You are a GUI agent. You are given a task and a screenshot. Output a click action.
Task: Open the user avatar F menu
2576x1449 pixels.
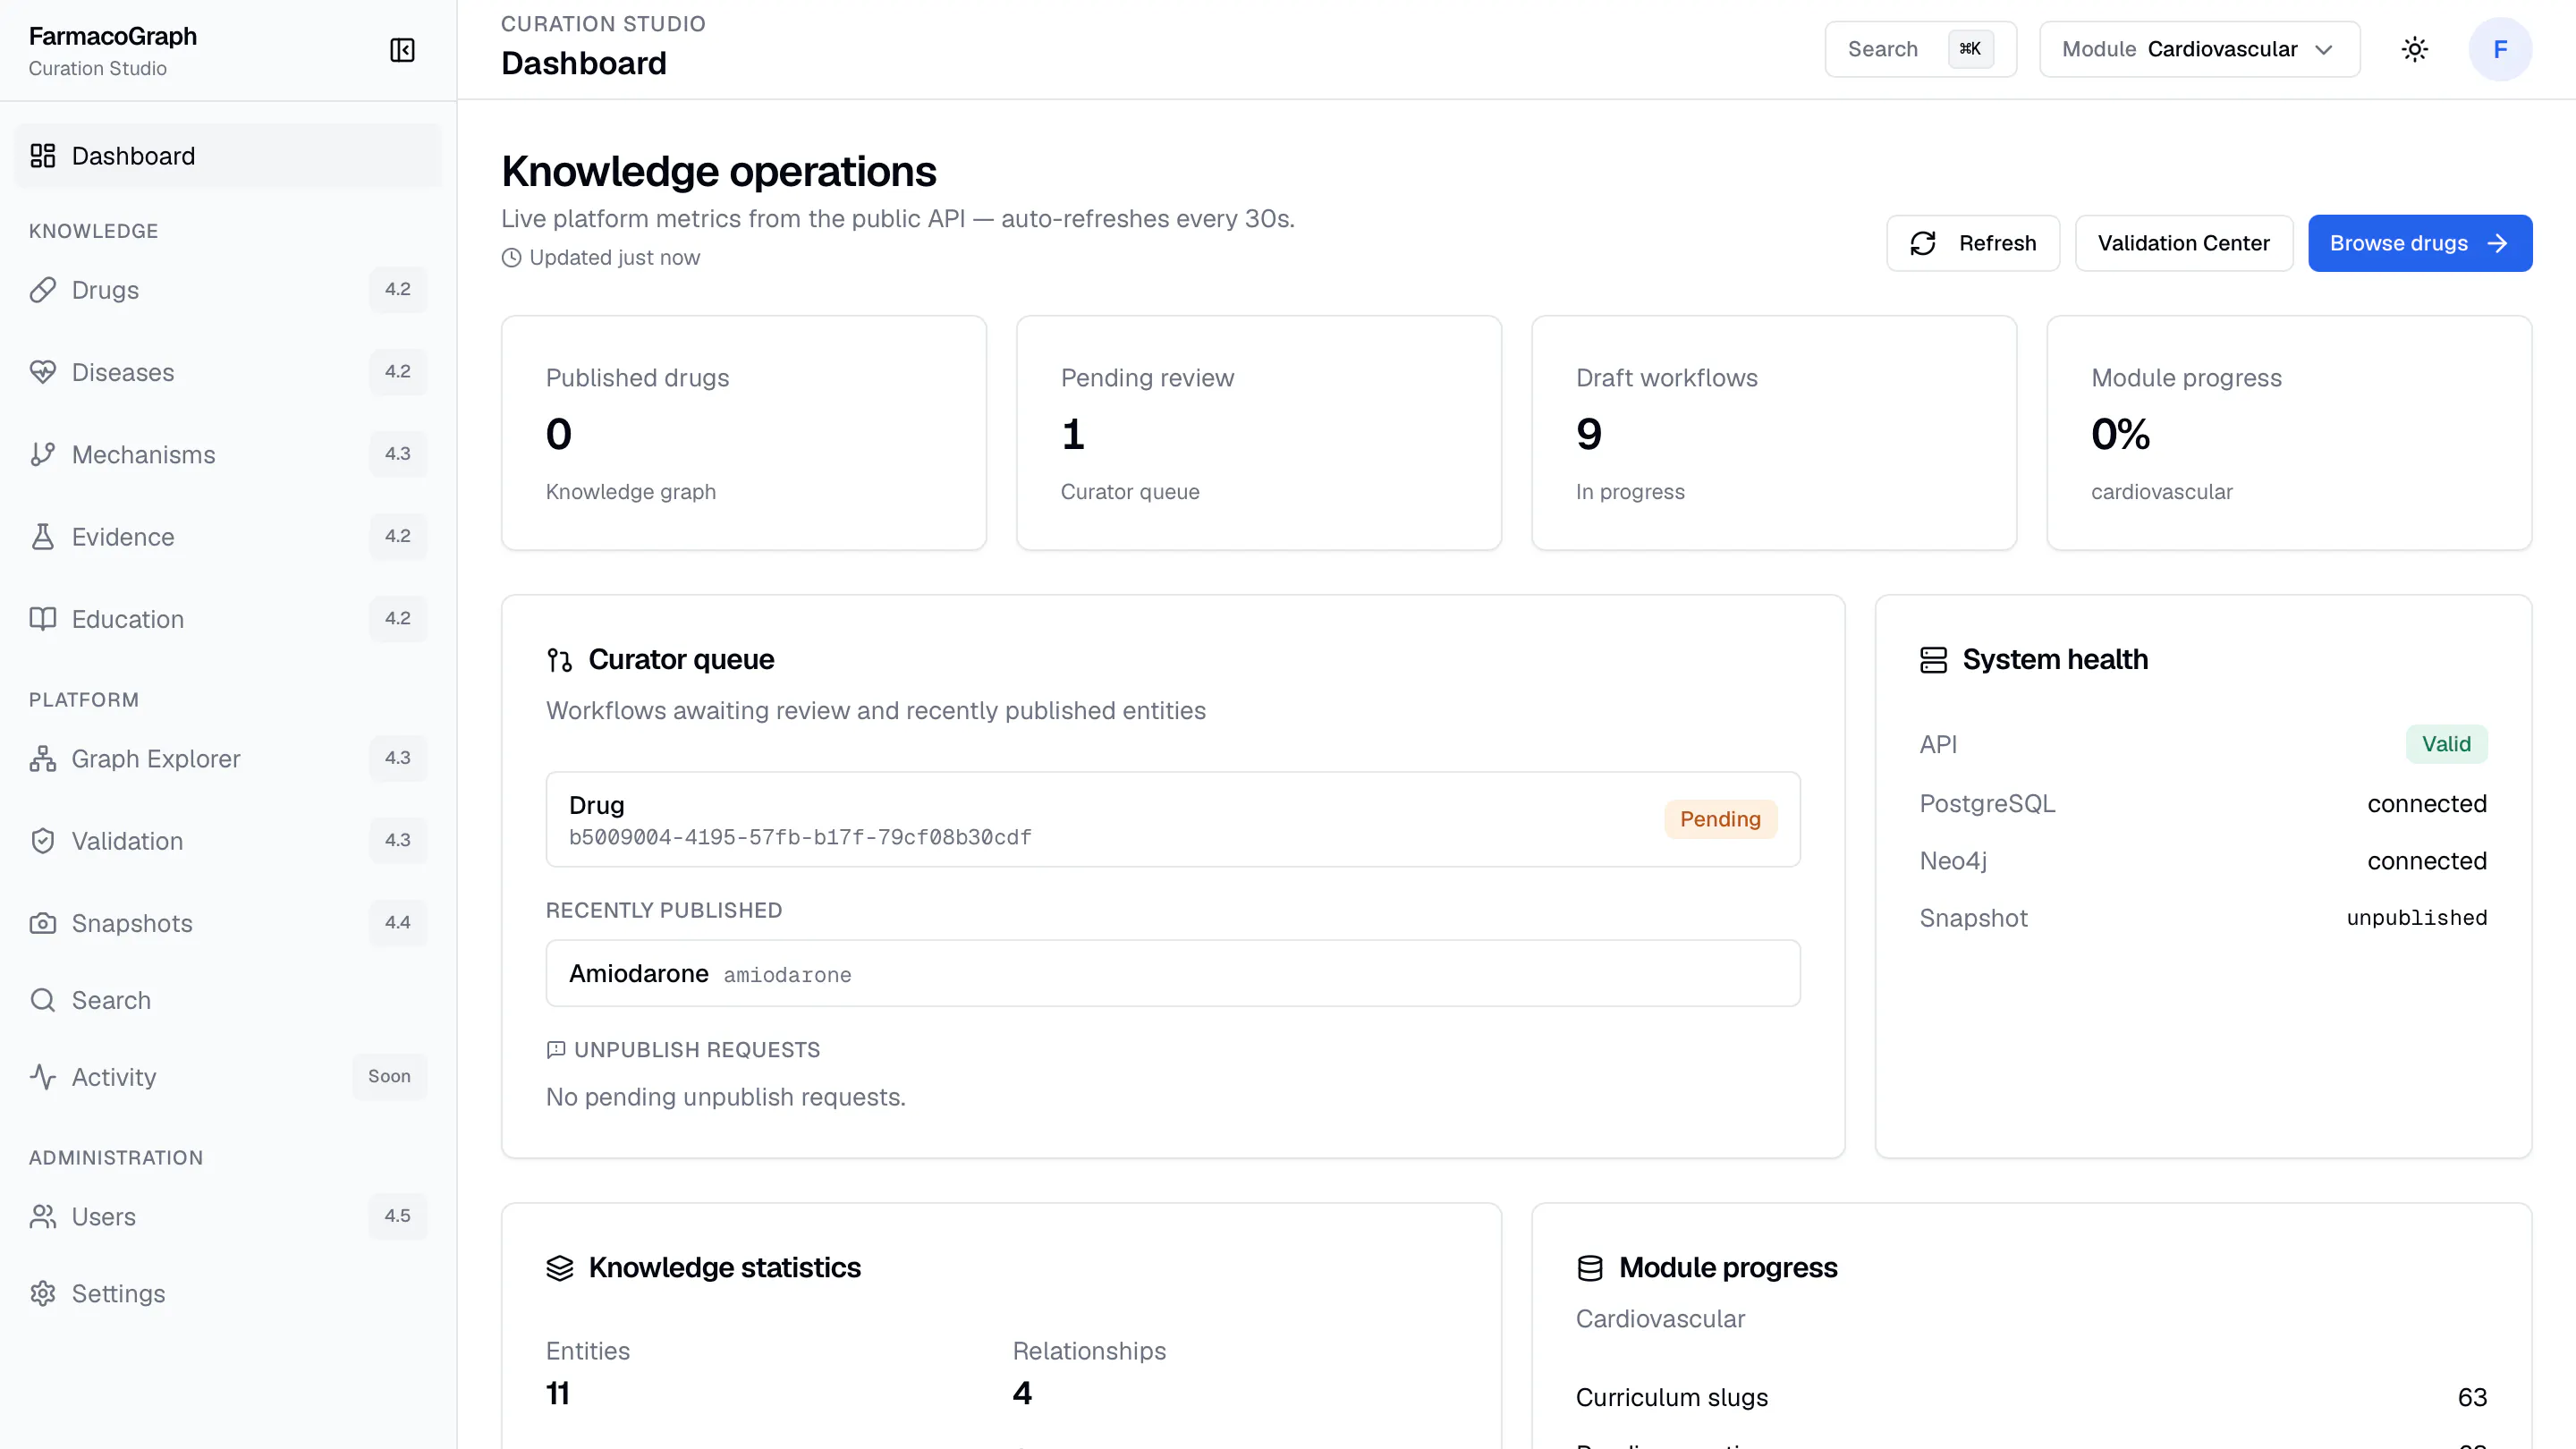click(x=2500, y=49)
